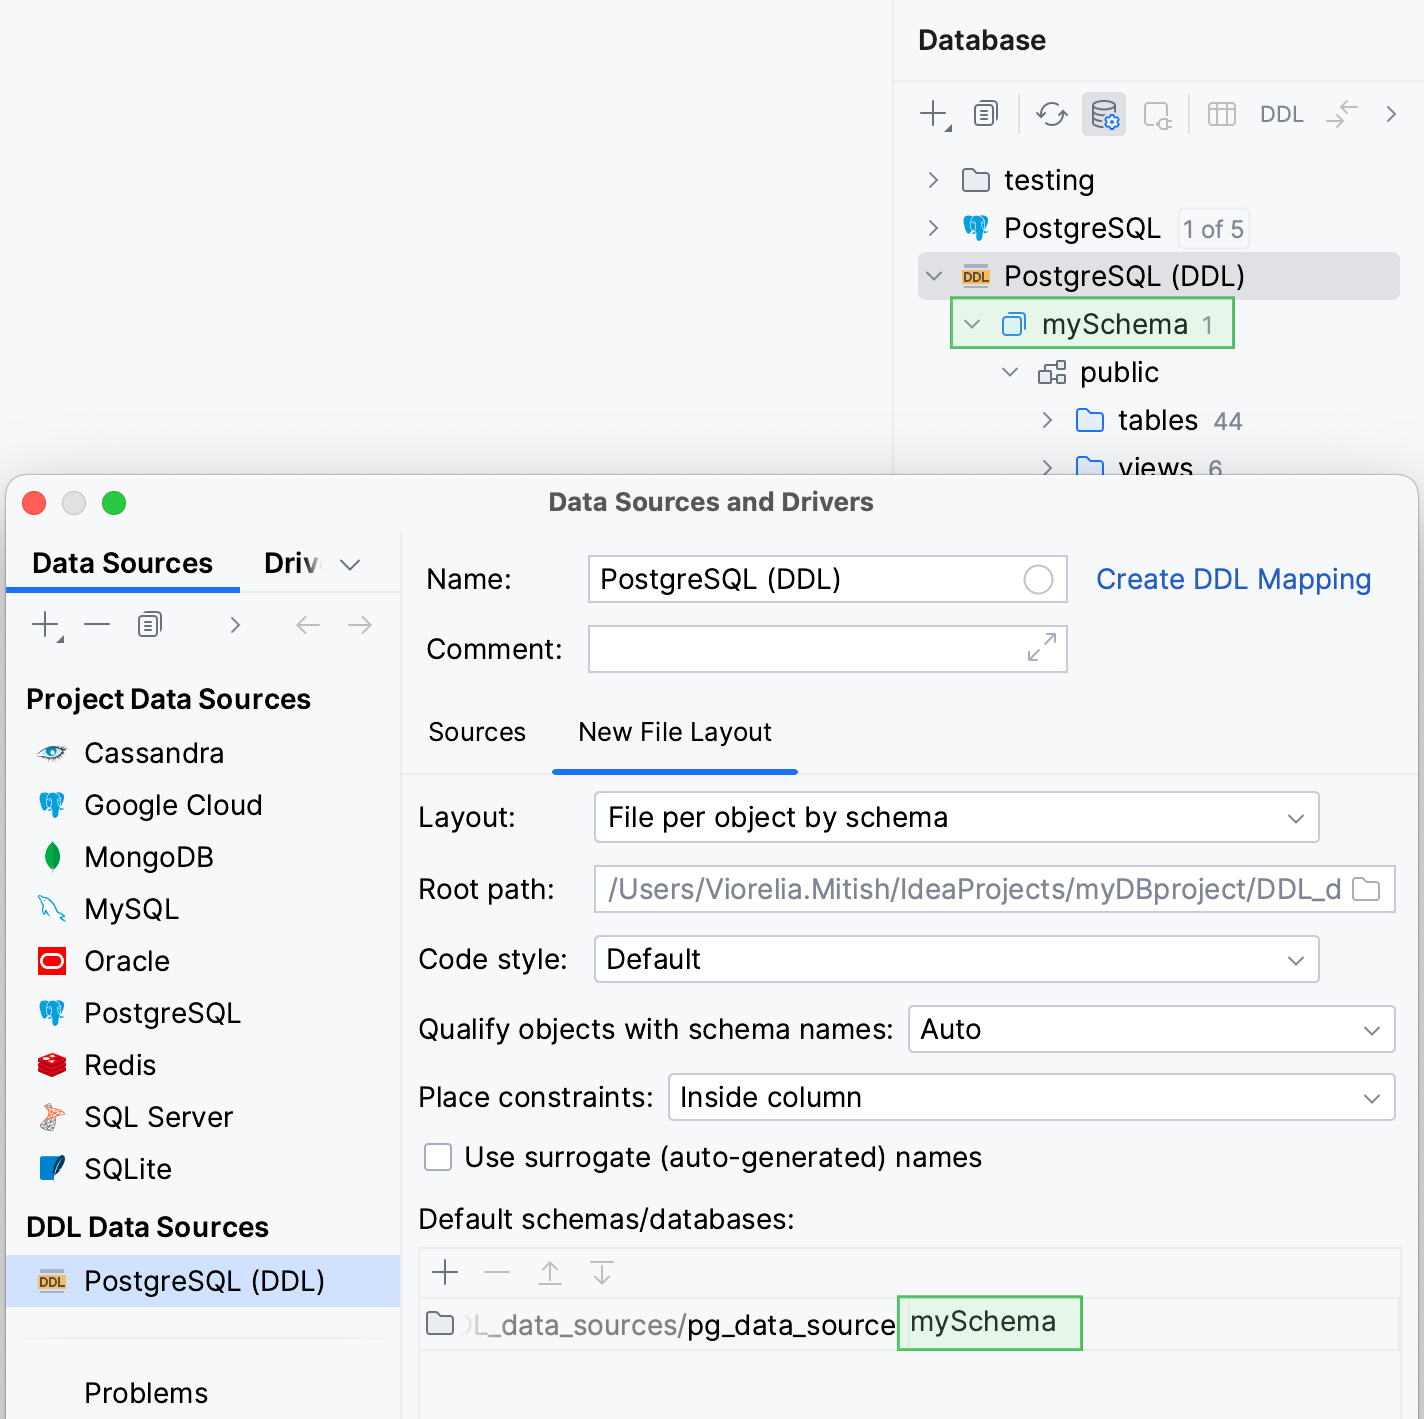The image size is (1424, 1419).
Task: Open the Drivers tab in Data Sources dialog
Action: point(290,563)
